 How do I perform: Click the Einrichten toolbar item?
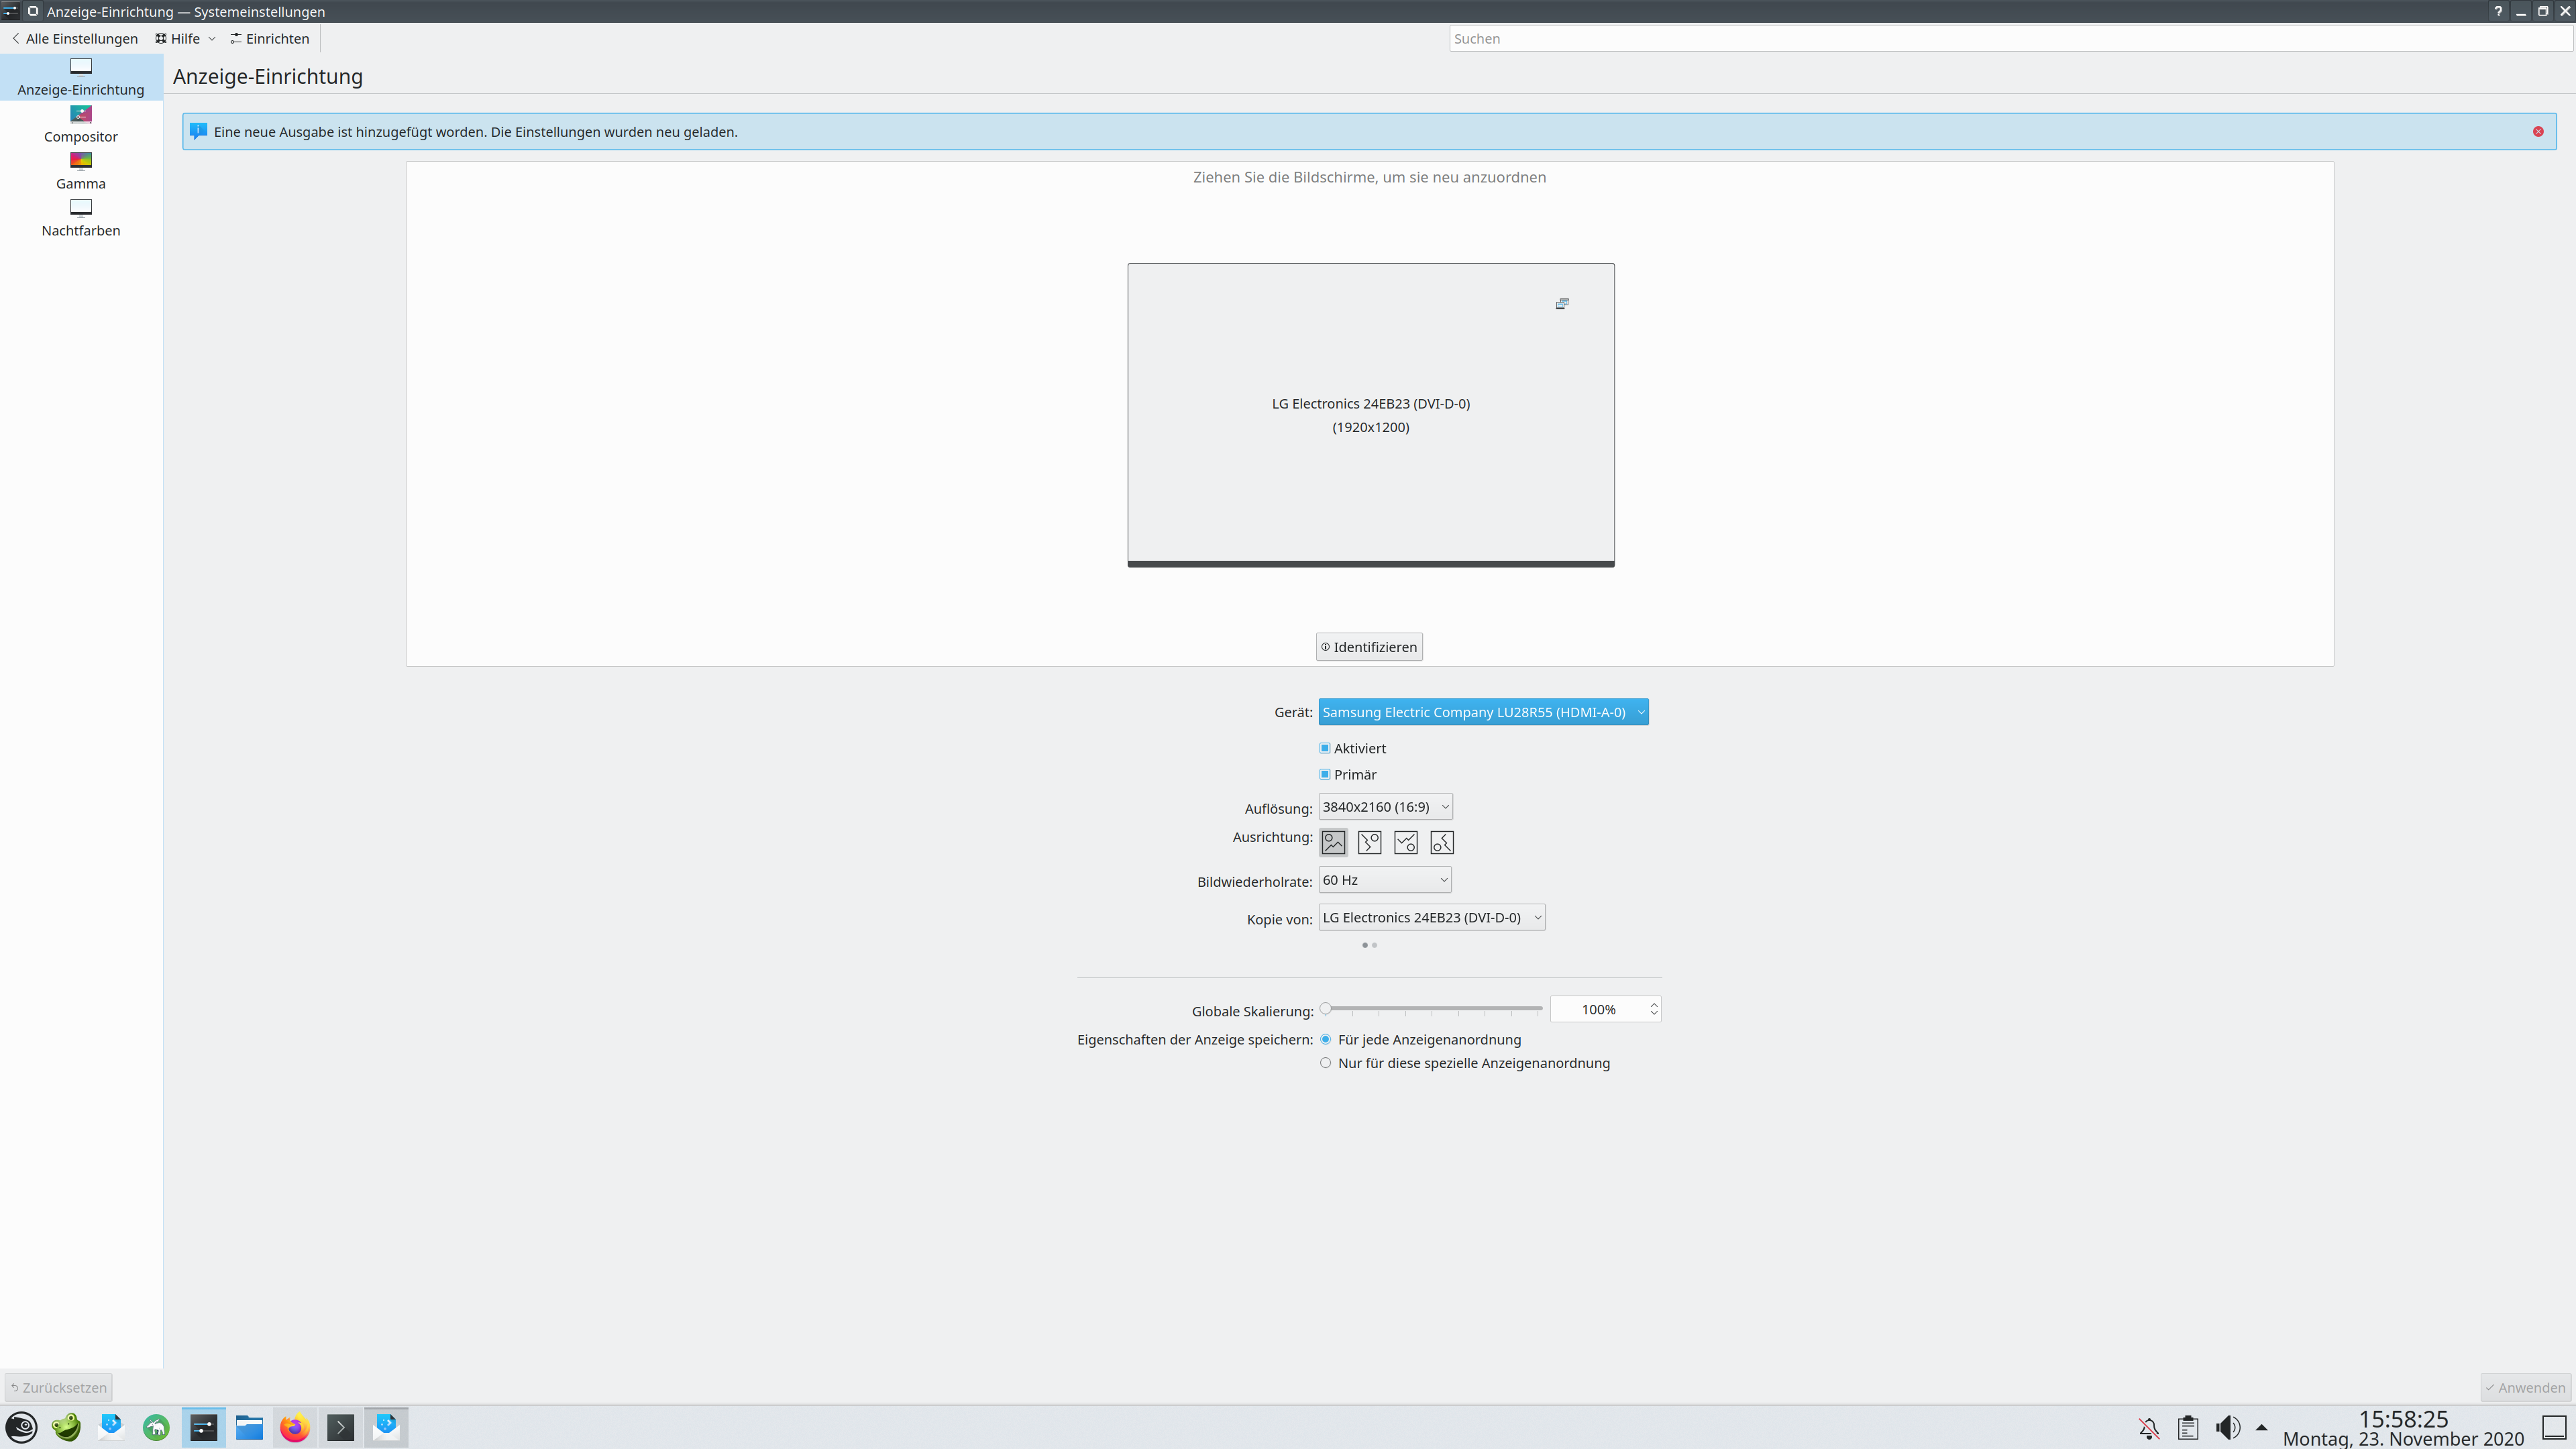[x=270, y=39]
